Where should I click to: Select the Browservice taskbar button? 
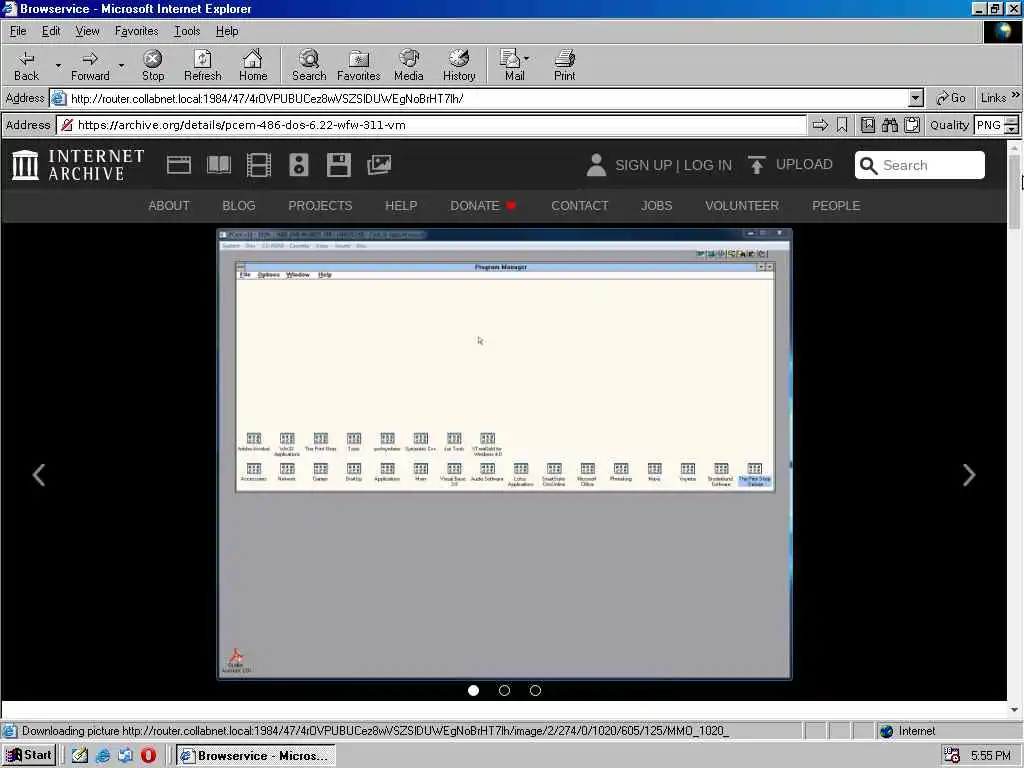pos(255,756)
